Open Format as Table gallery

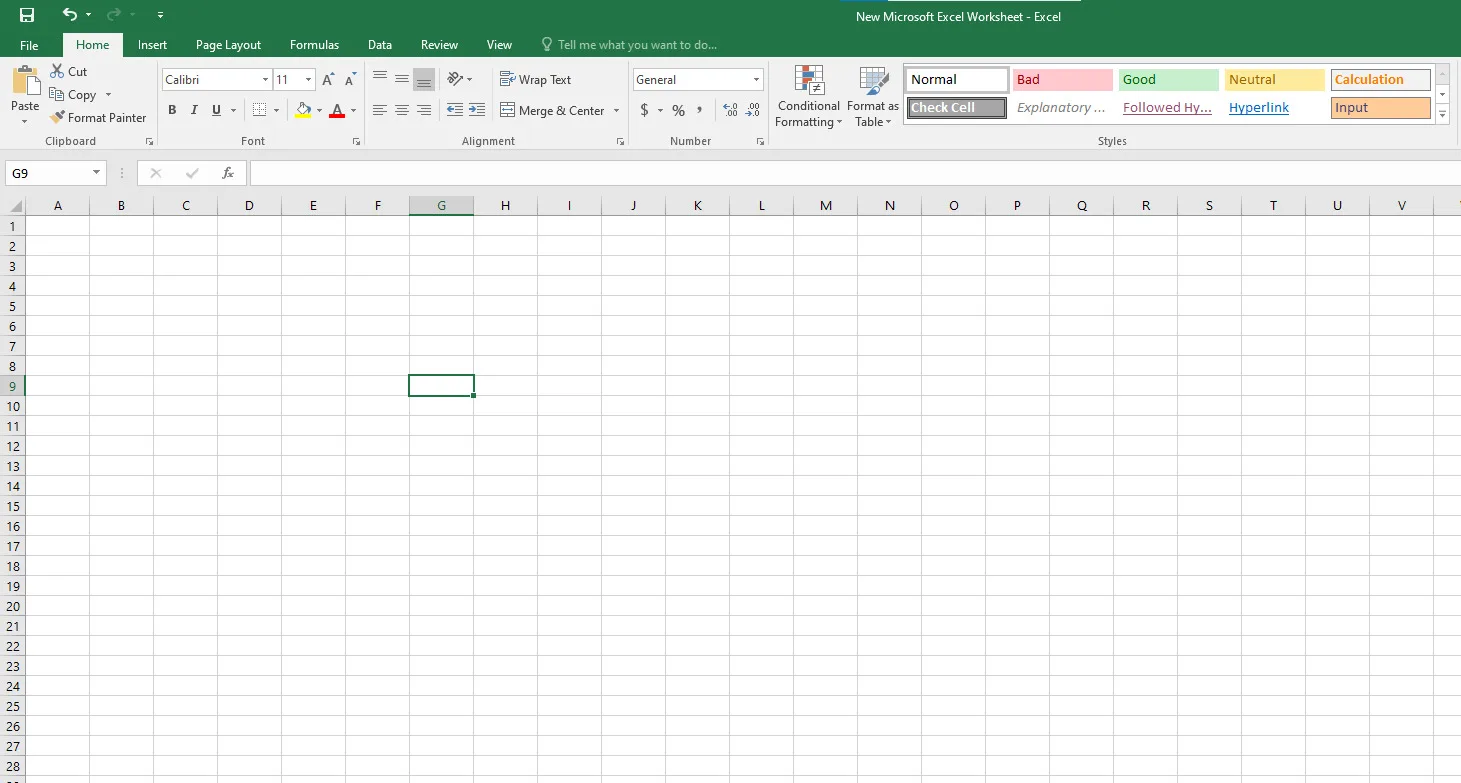coord(873,97)
